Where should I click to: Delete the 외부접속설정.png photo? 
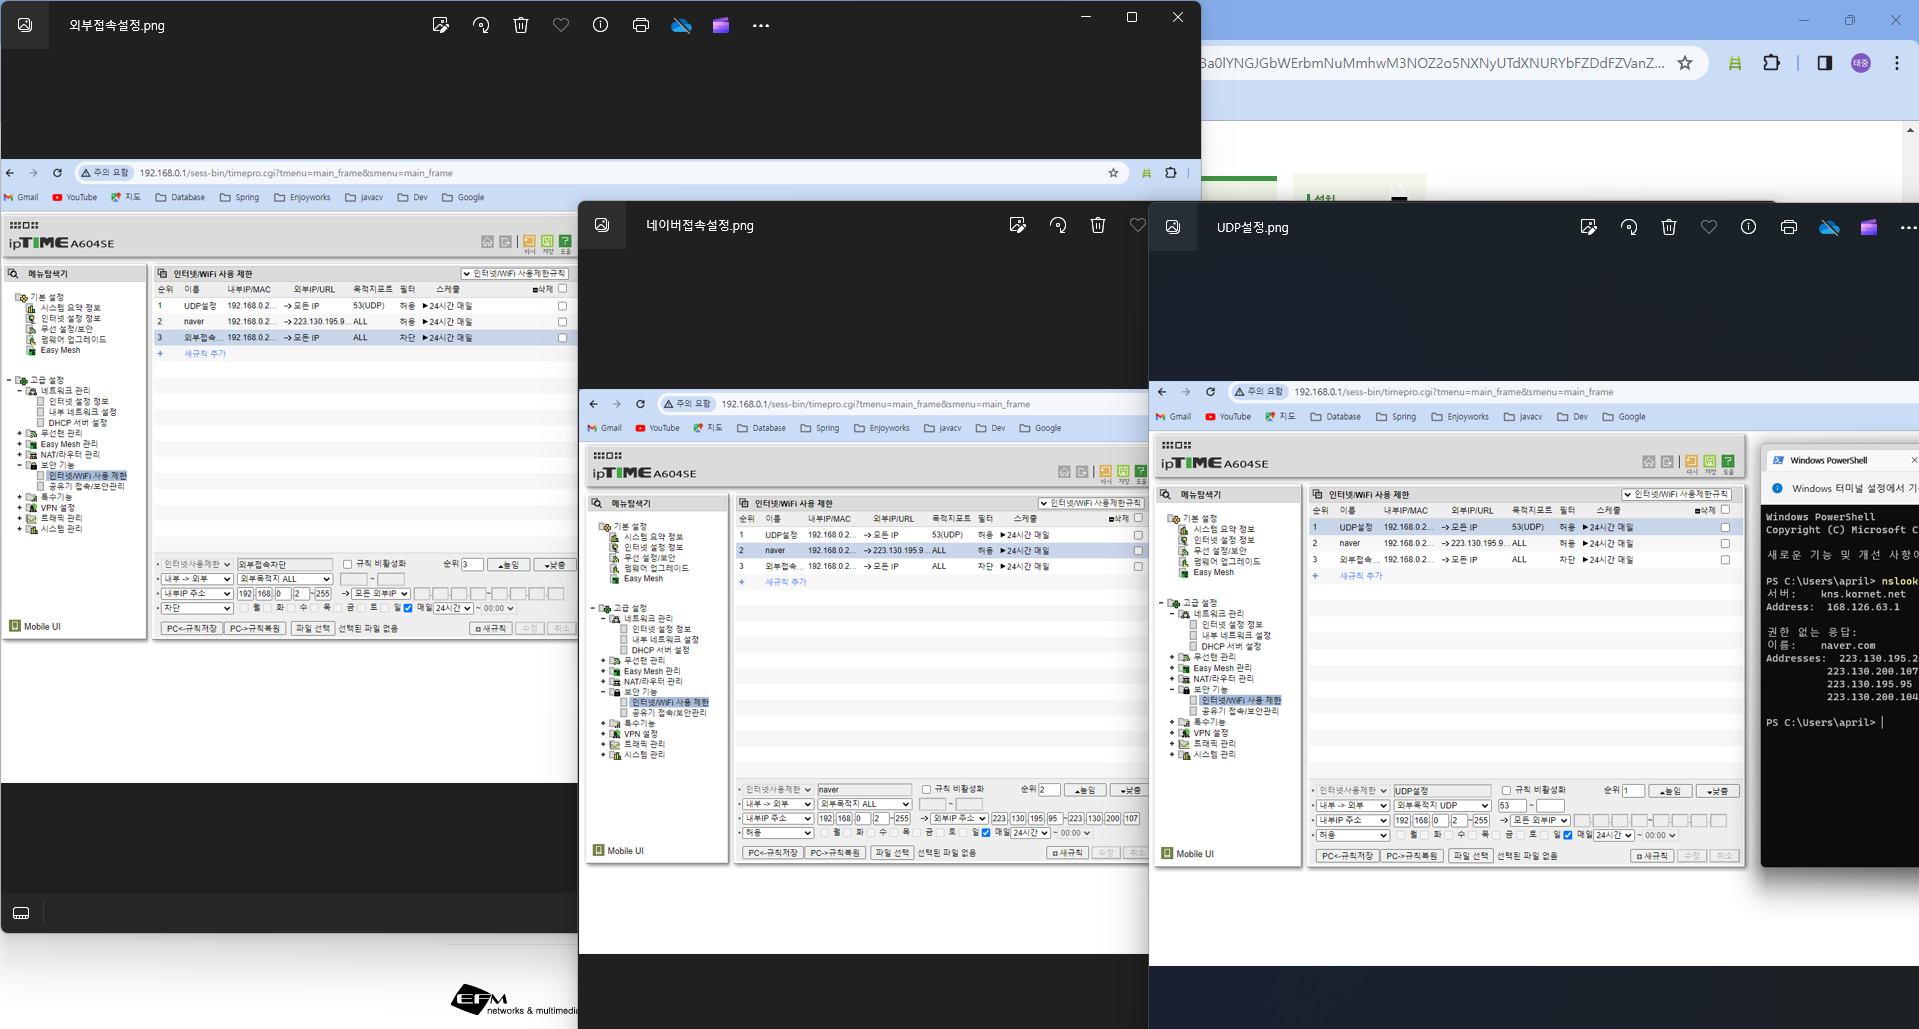(521, 25)
